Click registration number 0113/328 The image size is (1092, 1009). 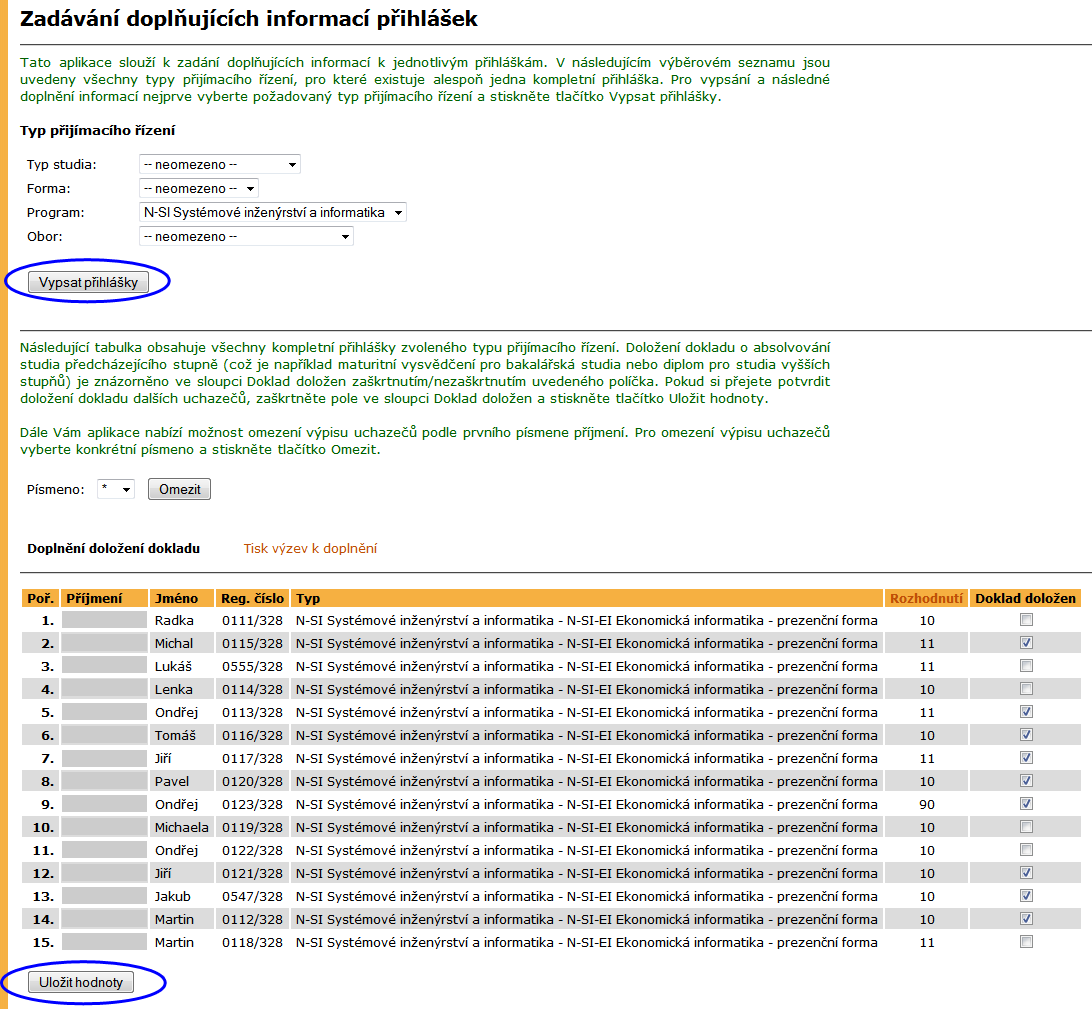tap(252, 712)
